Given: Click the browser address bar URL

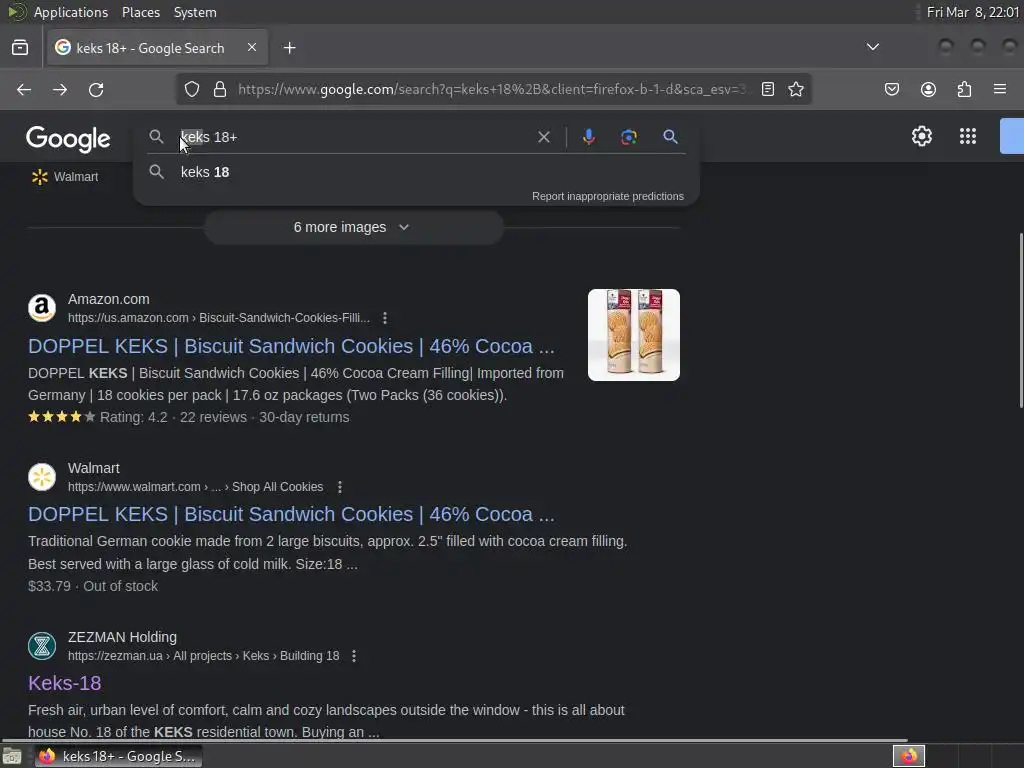Looking at the screenshot, I should pyautogui.click(x=491, y=89).
